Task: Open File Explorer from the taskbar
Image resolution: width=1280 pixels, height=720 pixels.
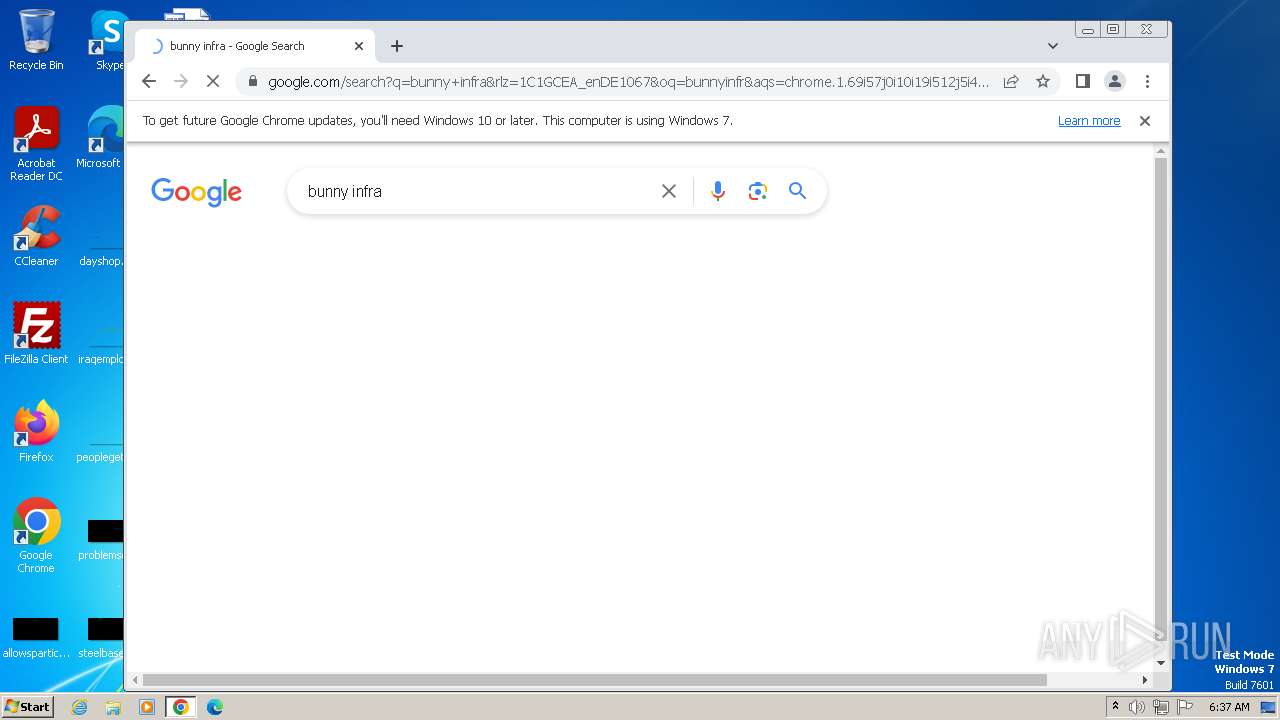Action: coord(113,707)
